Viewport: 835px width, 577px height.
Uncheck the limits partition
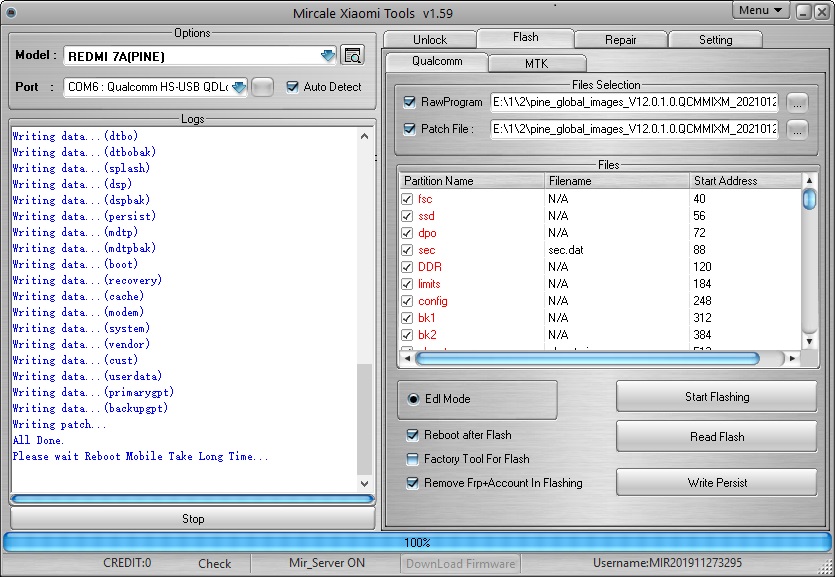click(407, 284)
